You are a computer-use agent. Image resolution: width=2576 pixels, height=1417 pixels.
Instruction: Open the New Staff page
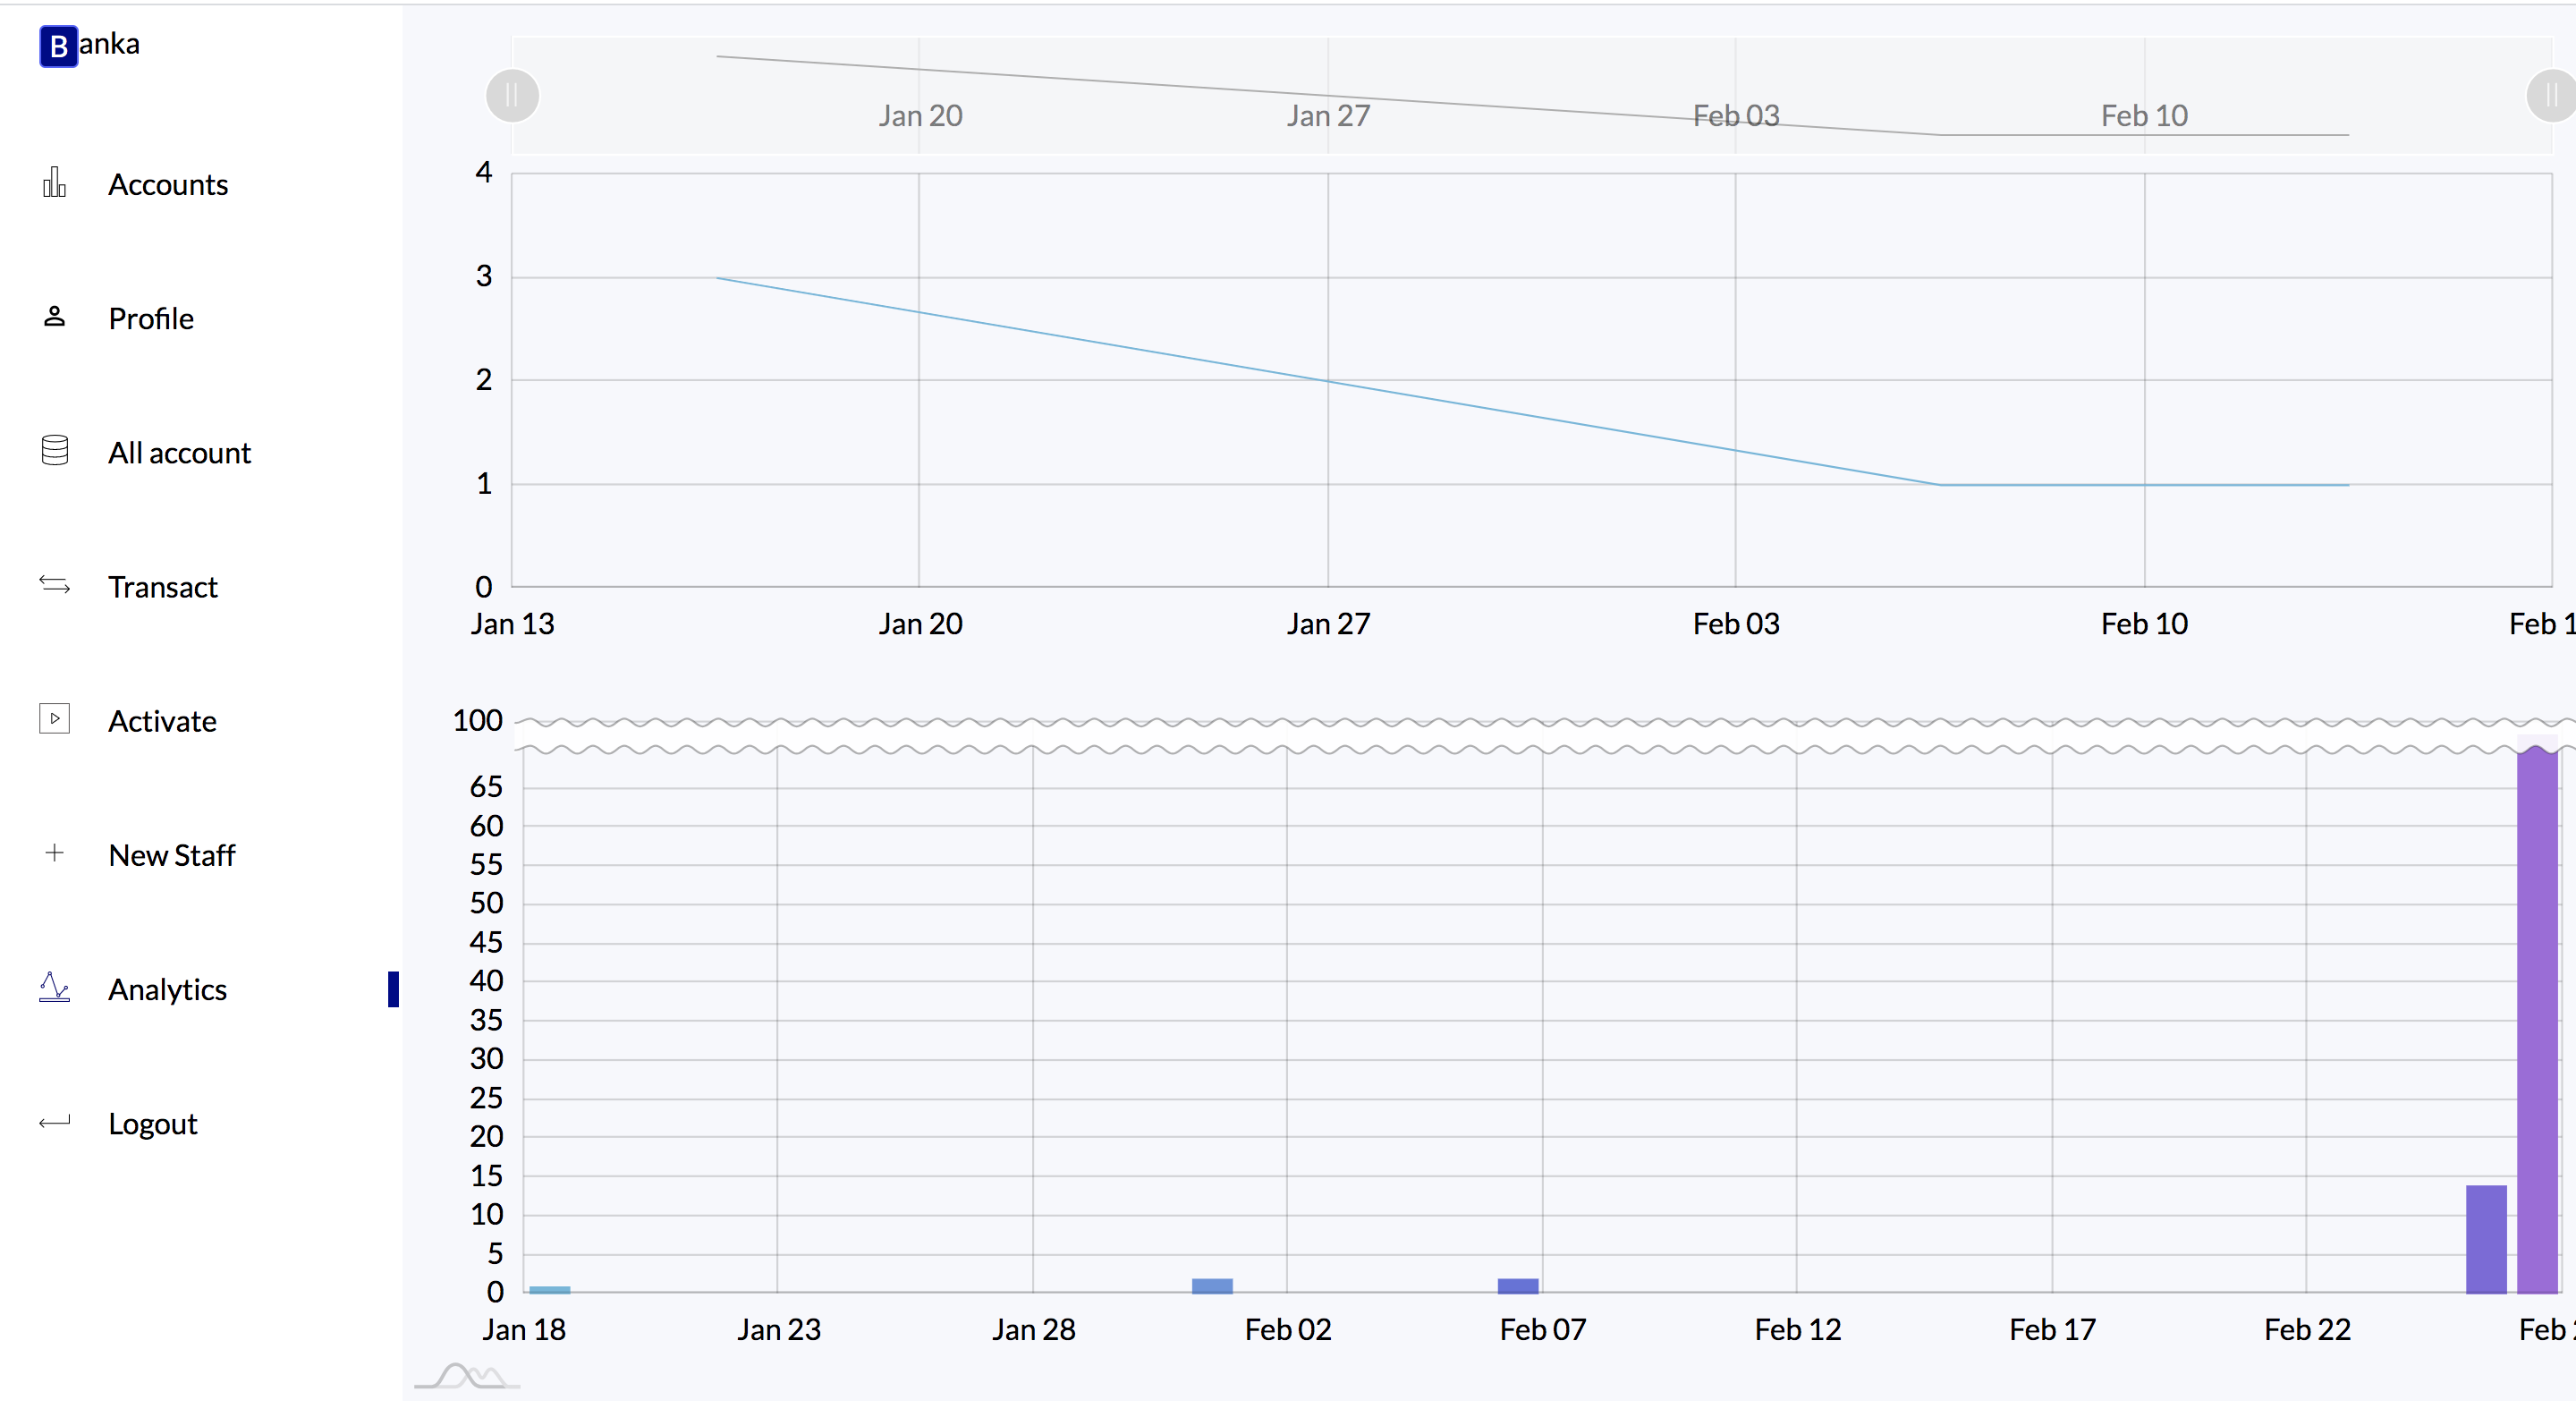[x=171, y=856]
